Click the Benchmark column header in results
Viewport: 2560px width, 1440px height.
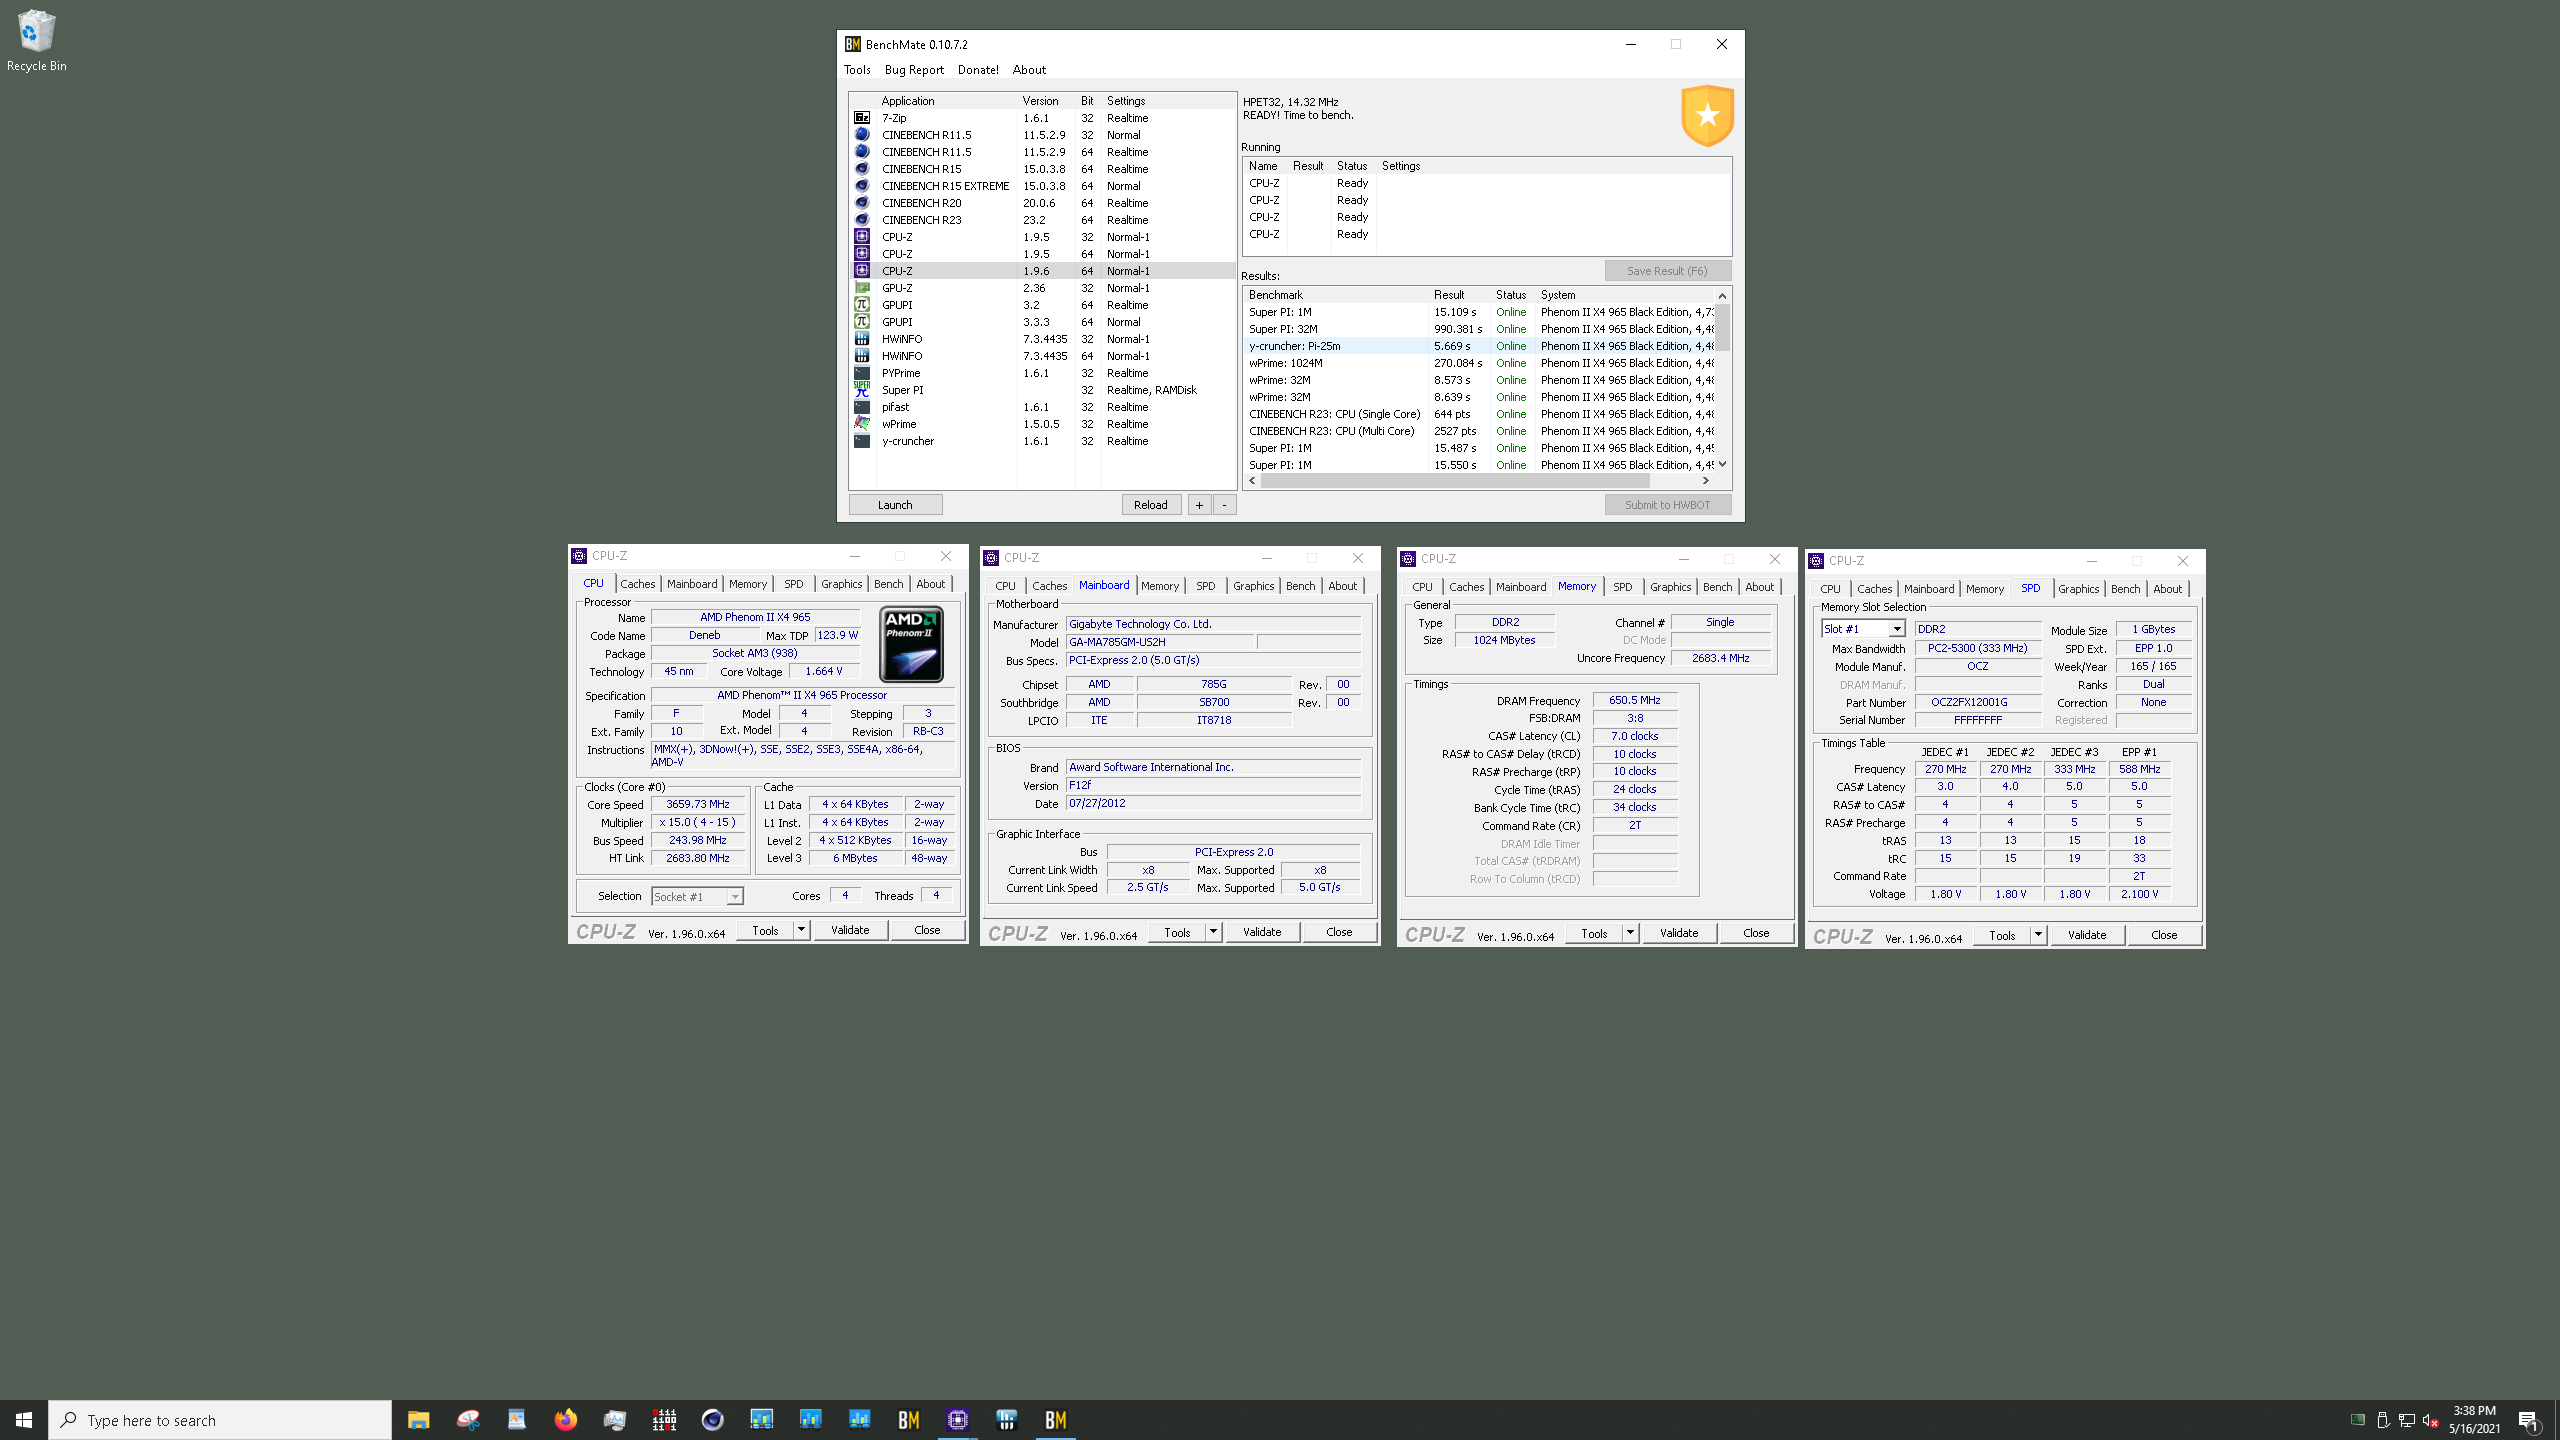[x=1336, y=295]
